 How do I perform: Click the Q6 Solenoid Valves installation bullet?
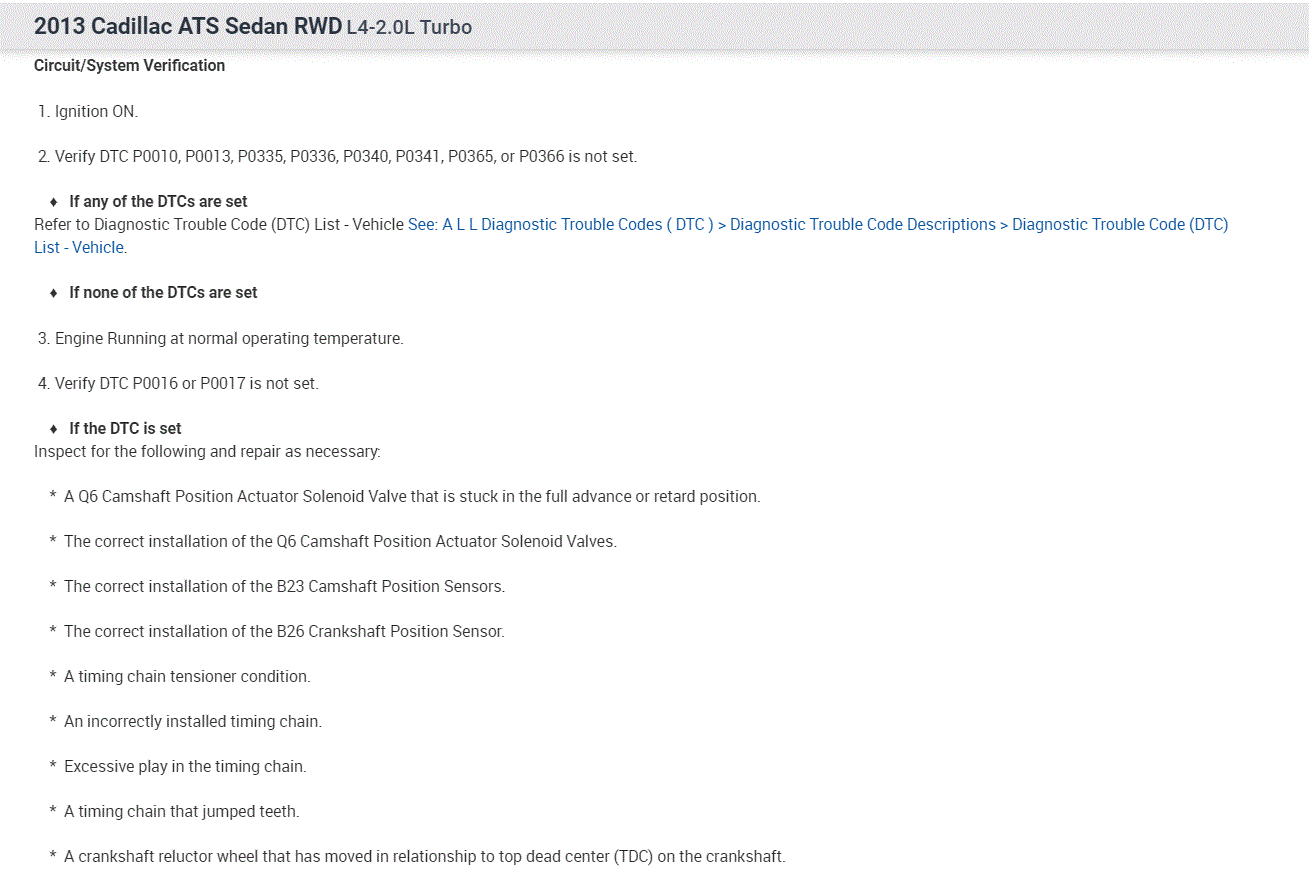[340, 542]
